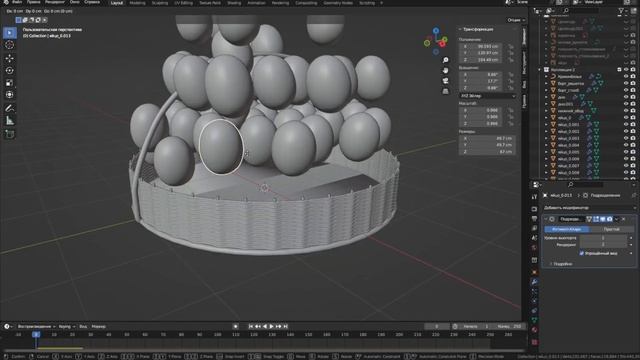640x360 pixels.
Task: Select the Select Box tool
Action: coord(10,33)
